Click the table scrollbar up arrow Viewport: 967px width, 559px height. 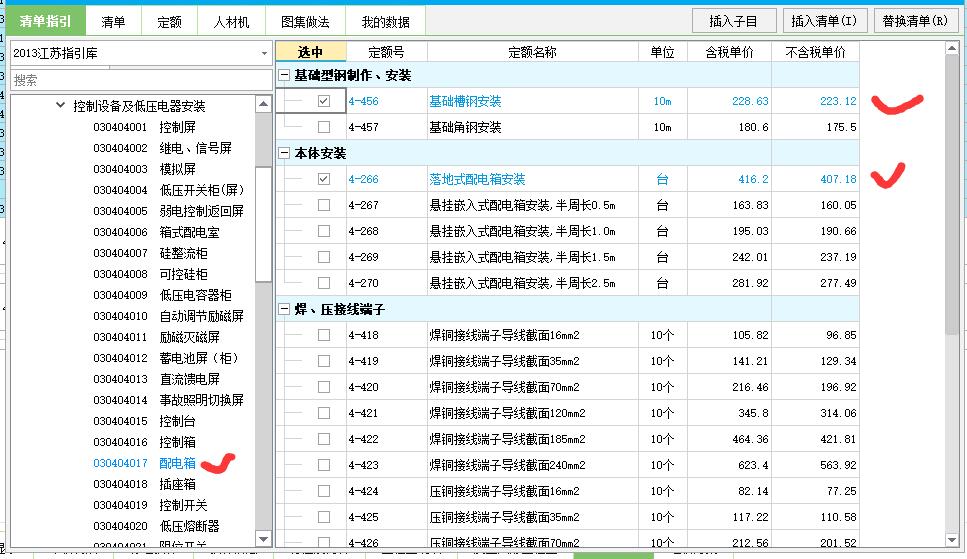pyautogui.click(x=952, y=49)
